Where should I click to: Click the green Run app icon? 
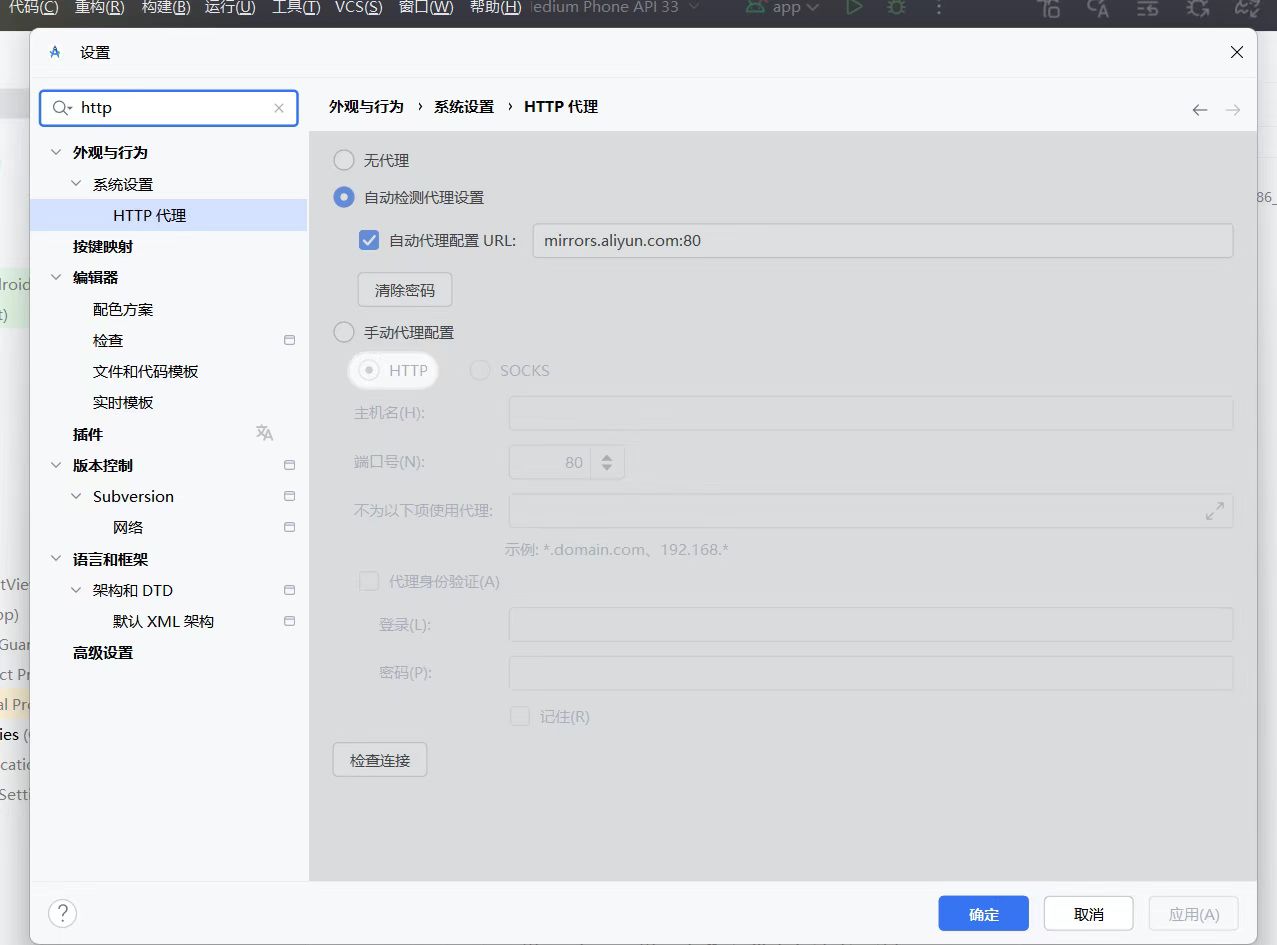click(853, 8)
